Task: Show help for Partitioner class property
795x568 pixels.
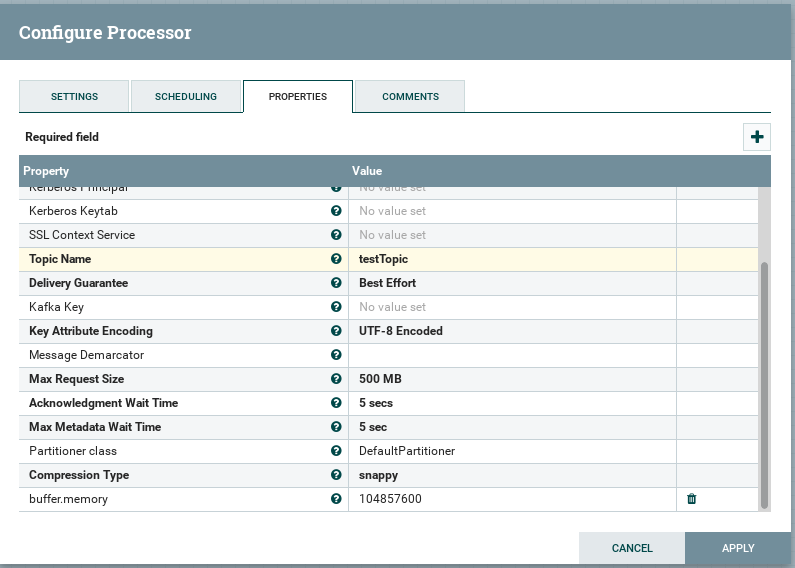Action: click(x=336, y=451)
